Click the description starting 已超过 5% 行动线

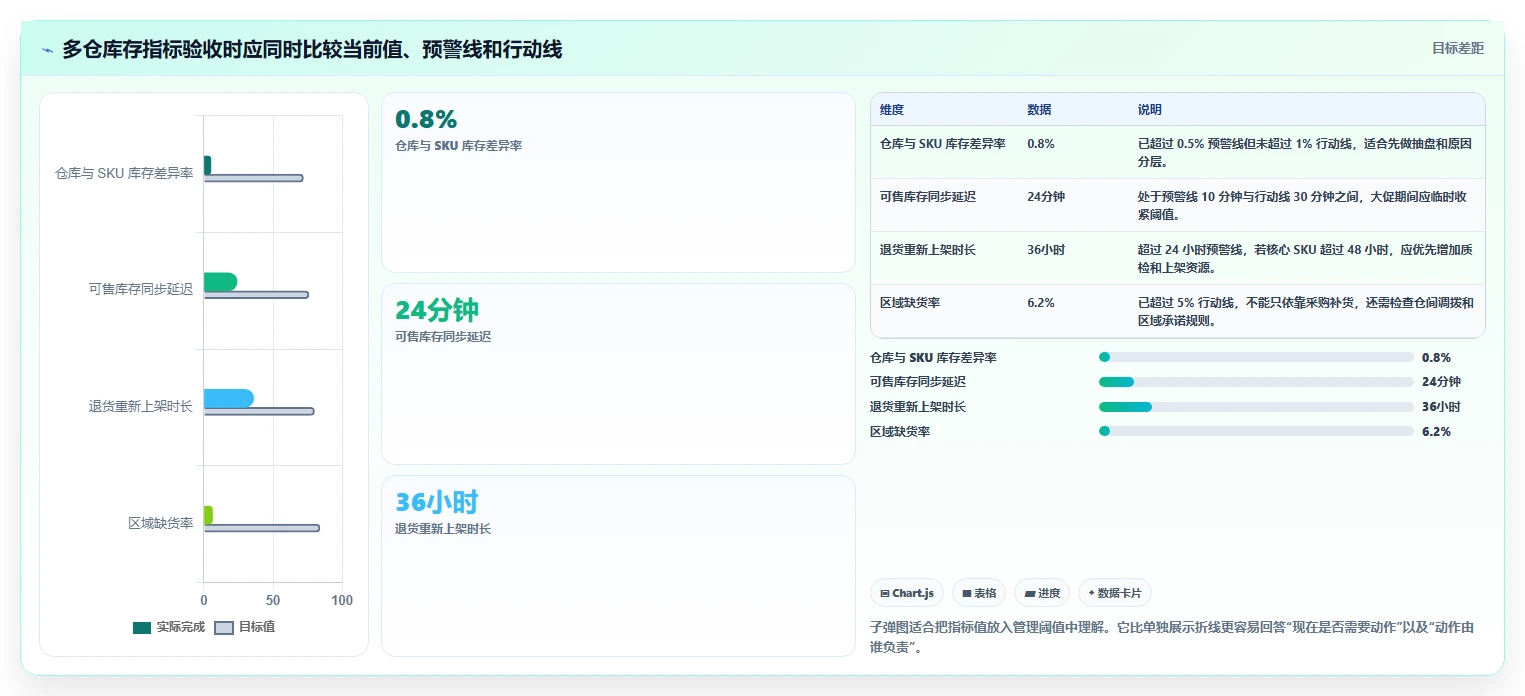pos(1305,311)
